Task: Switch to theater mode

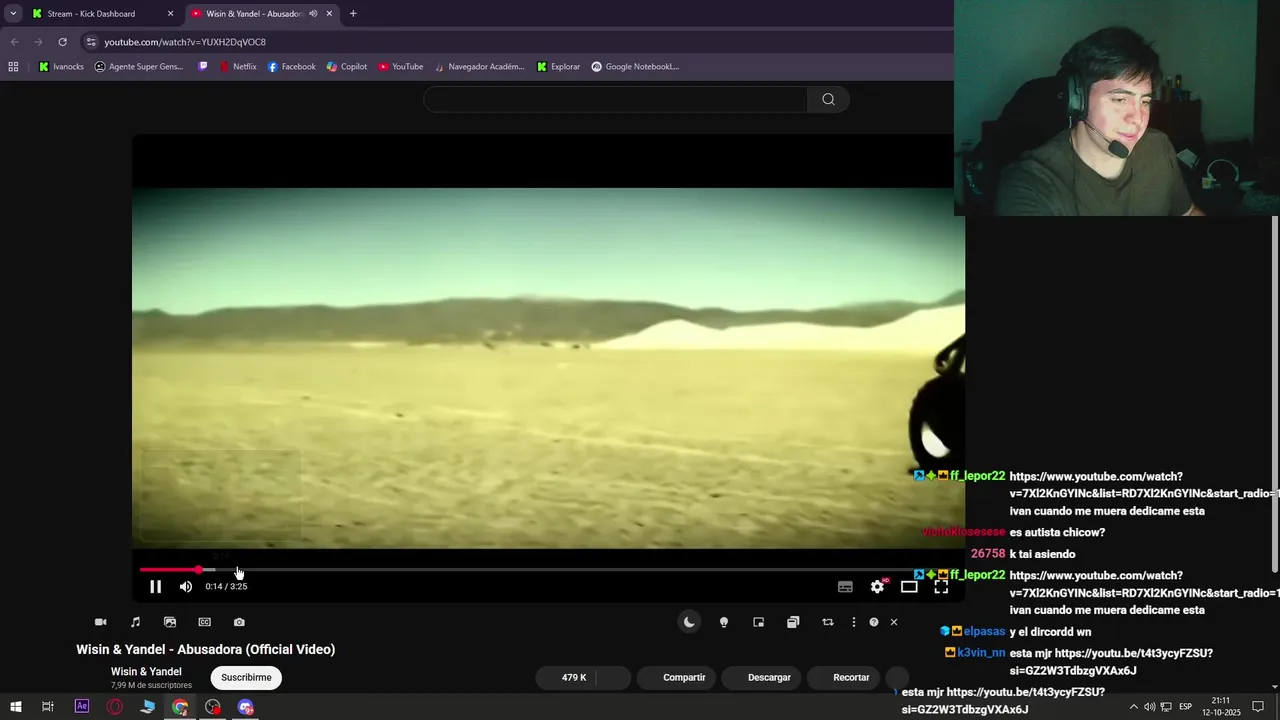Action: [909, 587]
